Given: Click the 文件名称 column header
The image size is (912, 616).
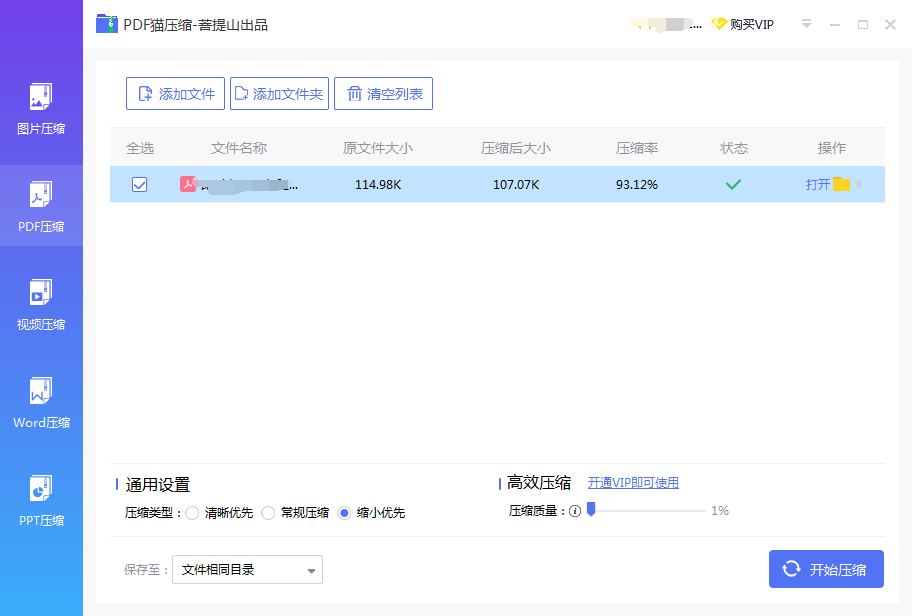Looking at the screenshot, I should tap(238, 148).
